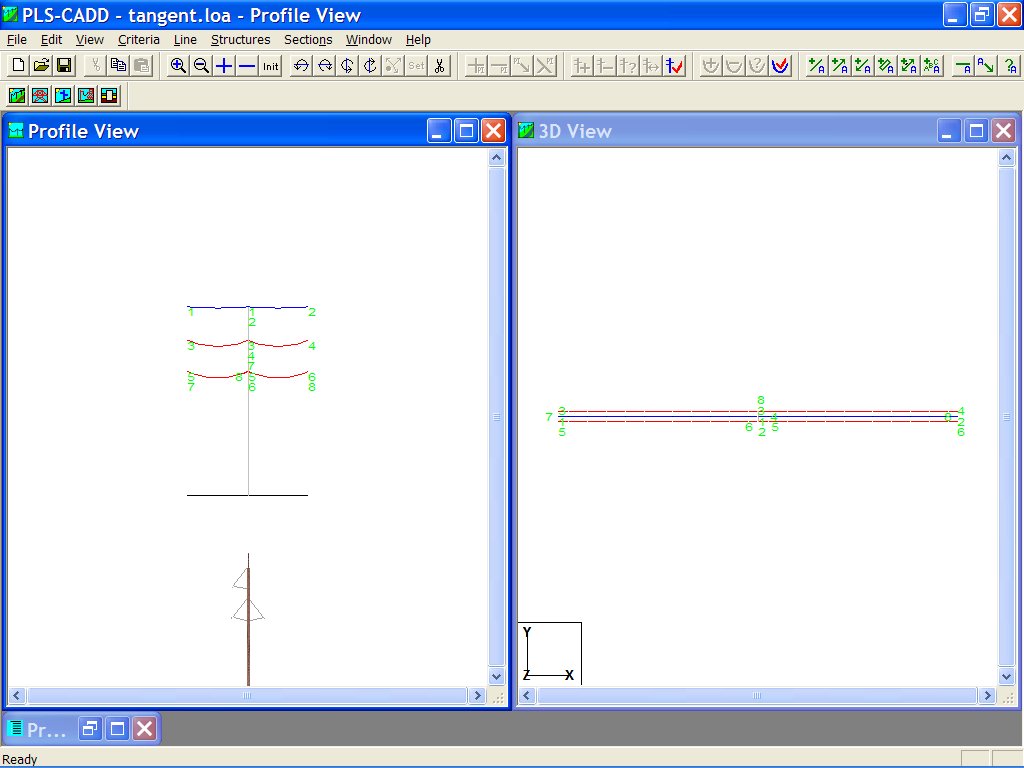Screen dimensions: 1024x768
Task: Open the 3D View icon on the second toolbar row
Action: click(62, 95)
